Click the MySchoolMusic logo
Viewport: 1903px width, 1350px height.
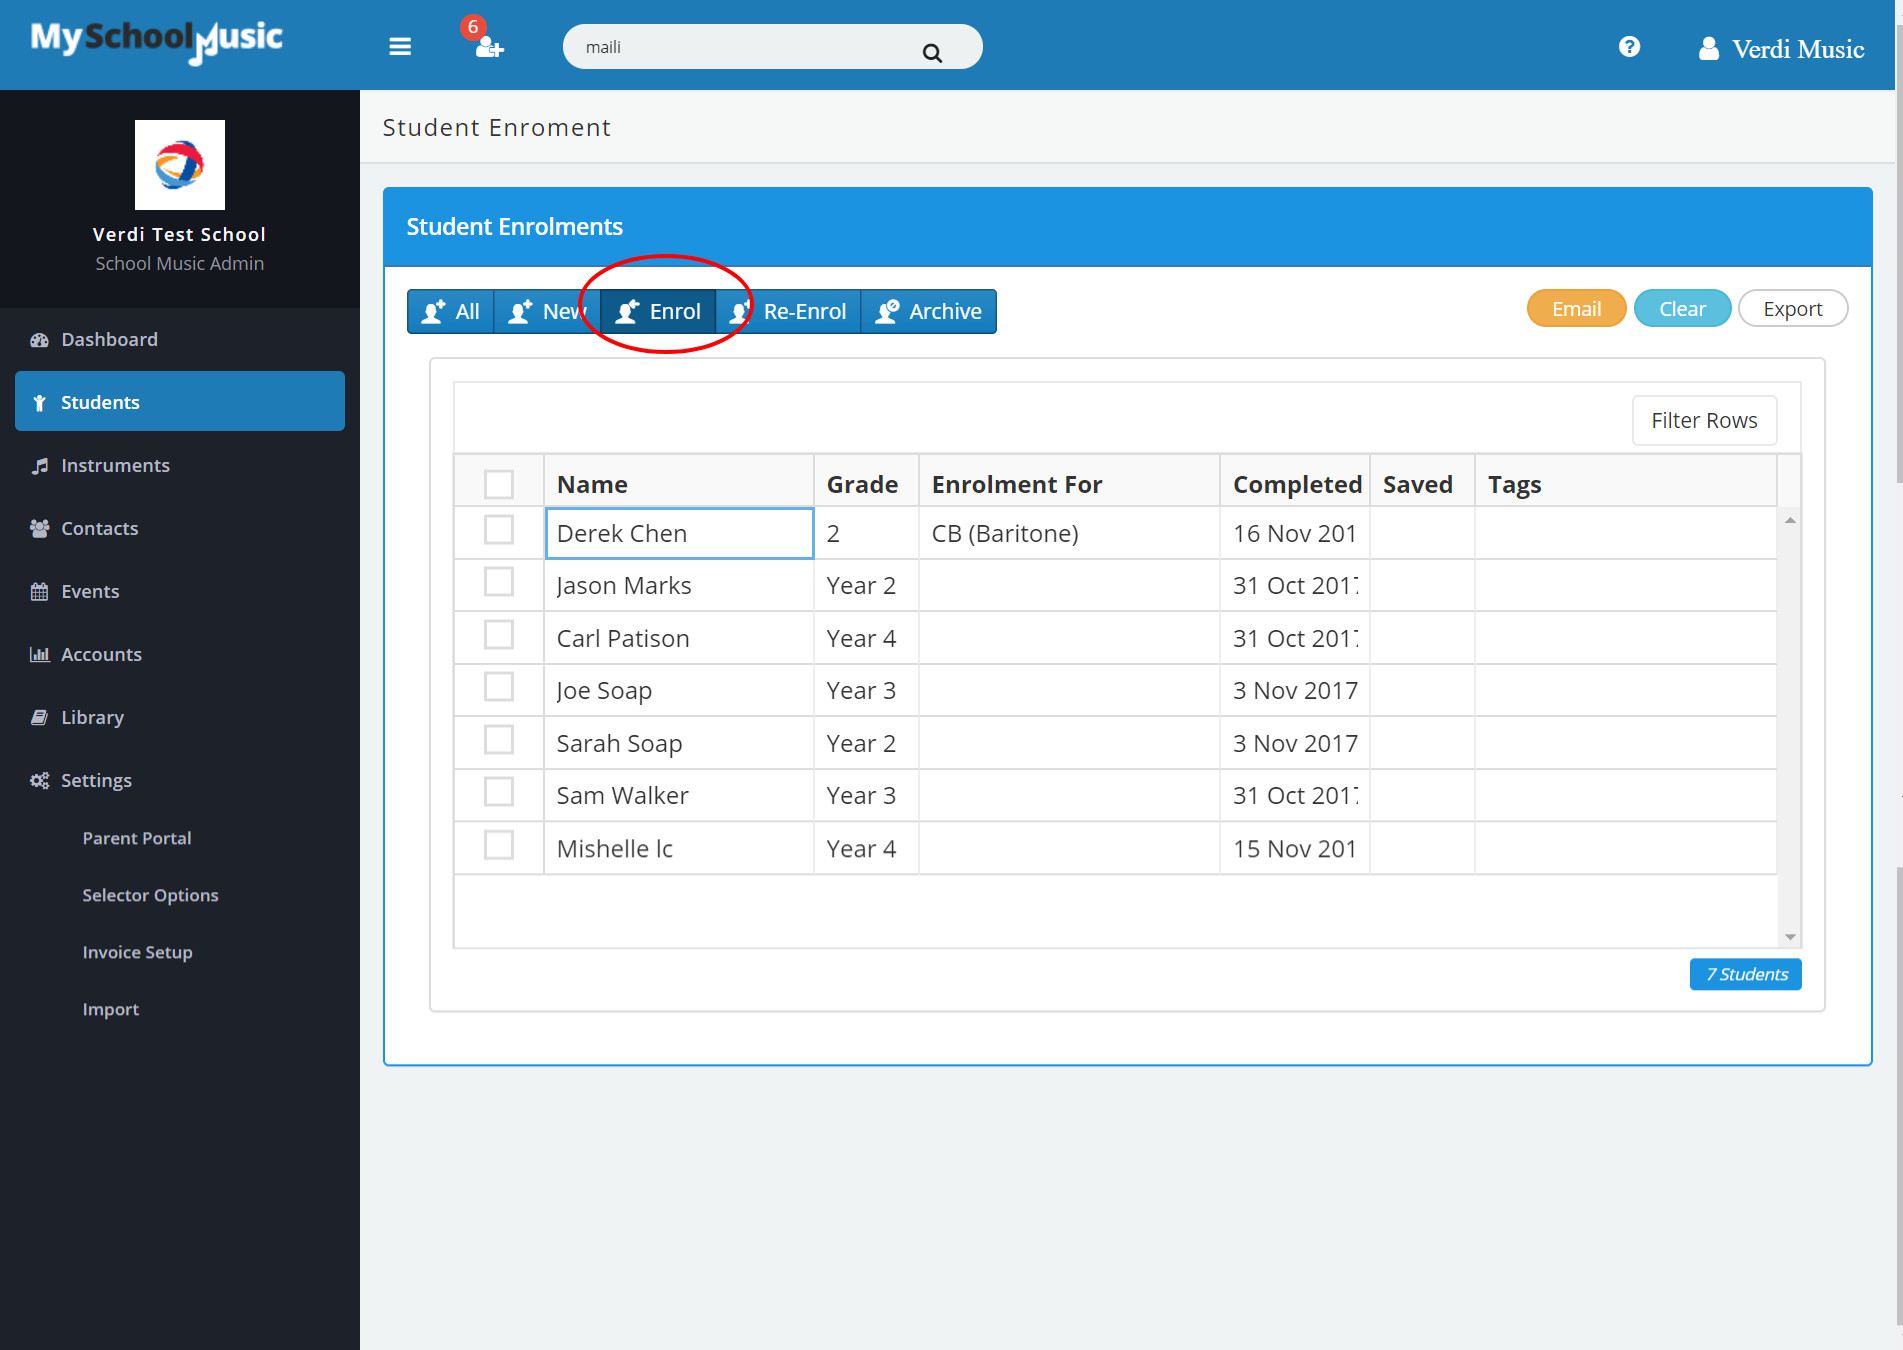156,41
